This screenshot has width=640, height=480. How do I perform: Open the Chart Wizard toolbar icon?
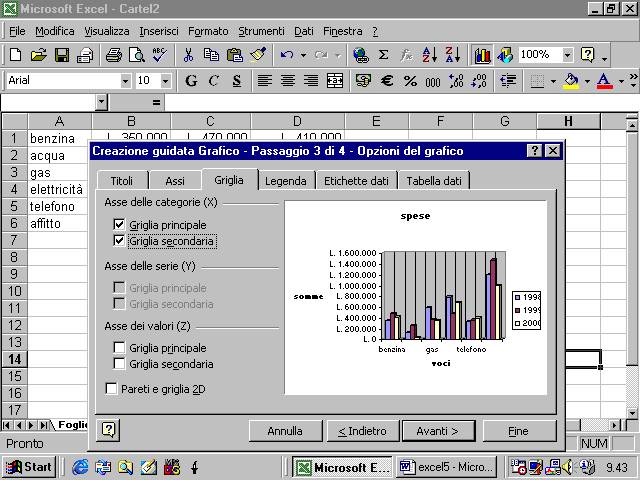click(483, 55)
